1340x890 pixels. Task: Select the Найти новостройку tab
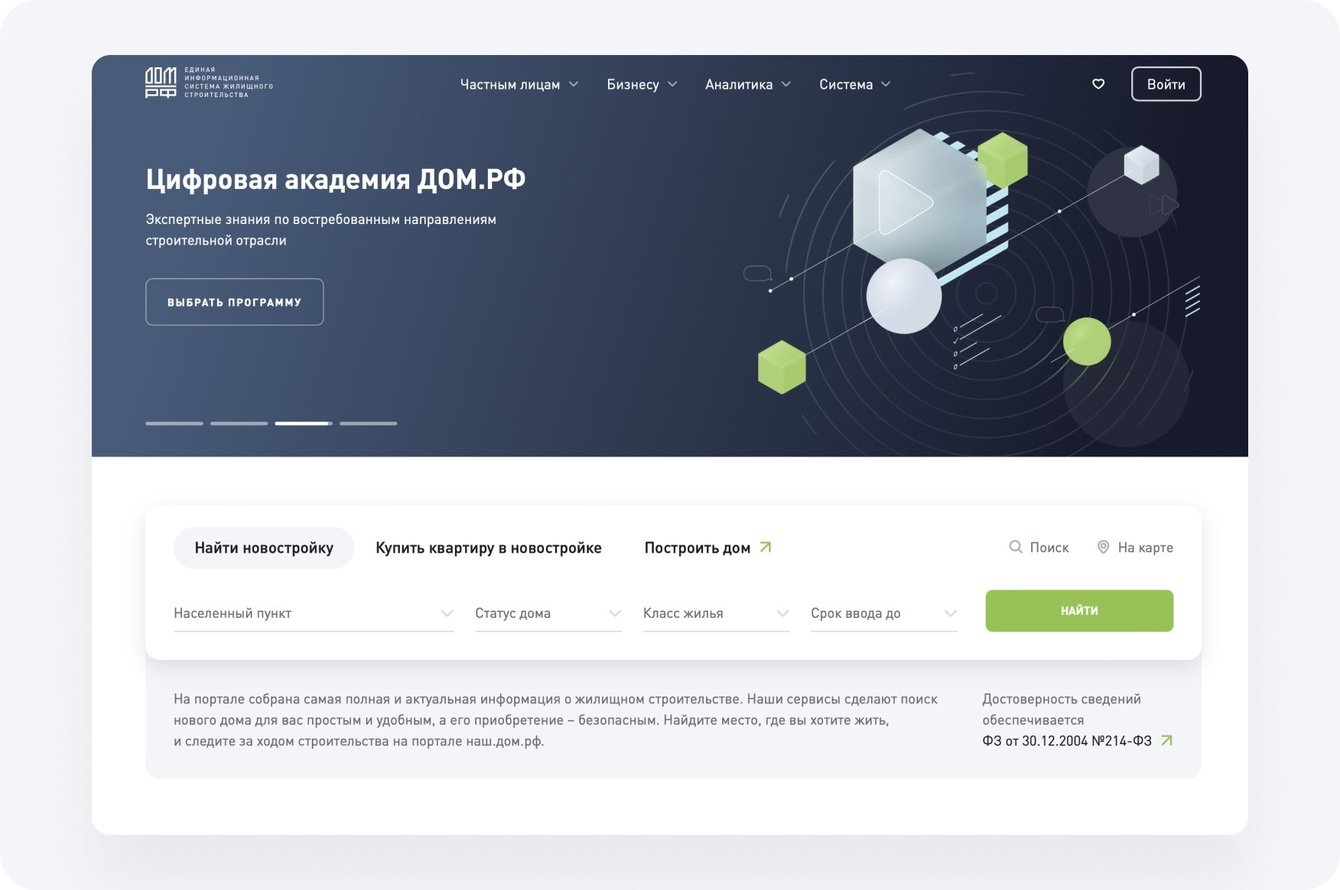click(x=264, y=548)
